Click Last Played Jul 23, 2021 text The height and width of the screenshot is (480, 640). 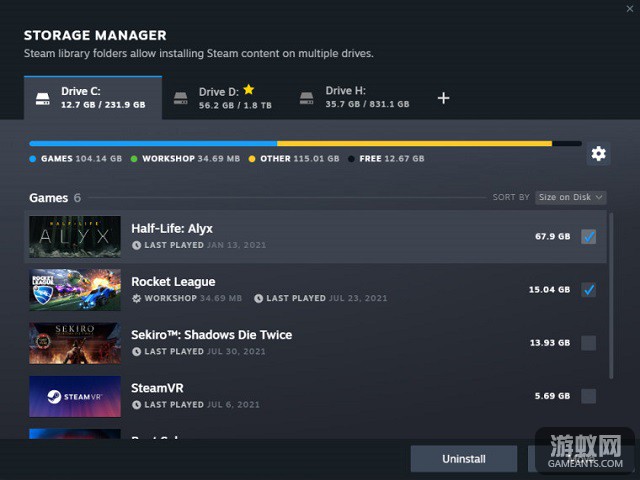[327, 298]
